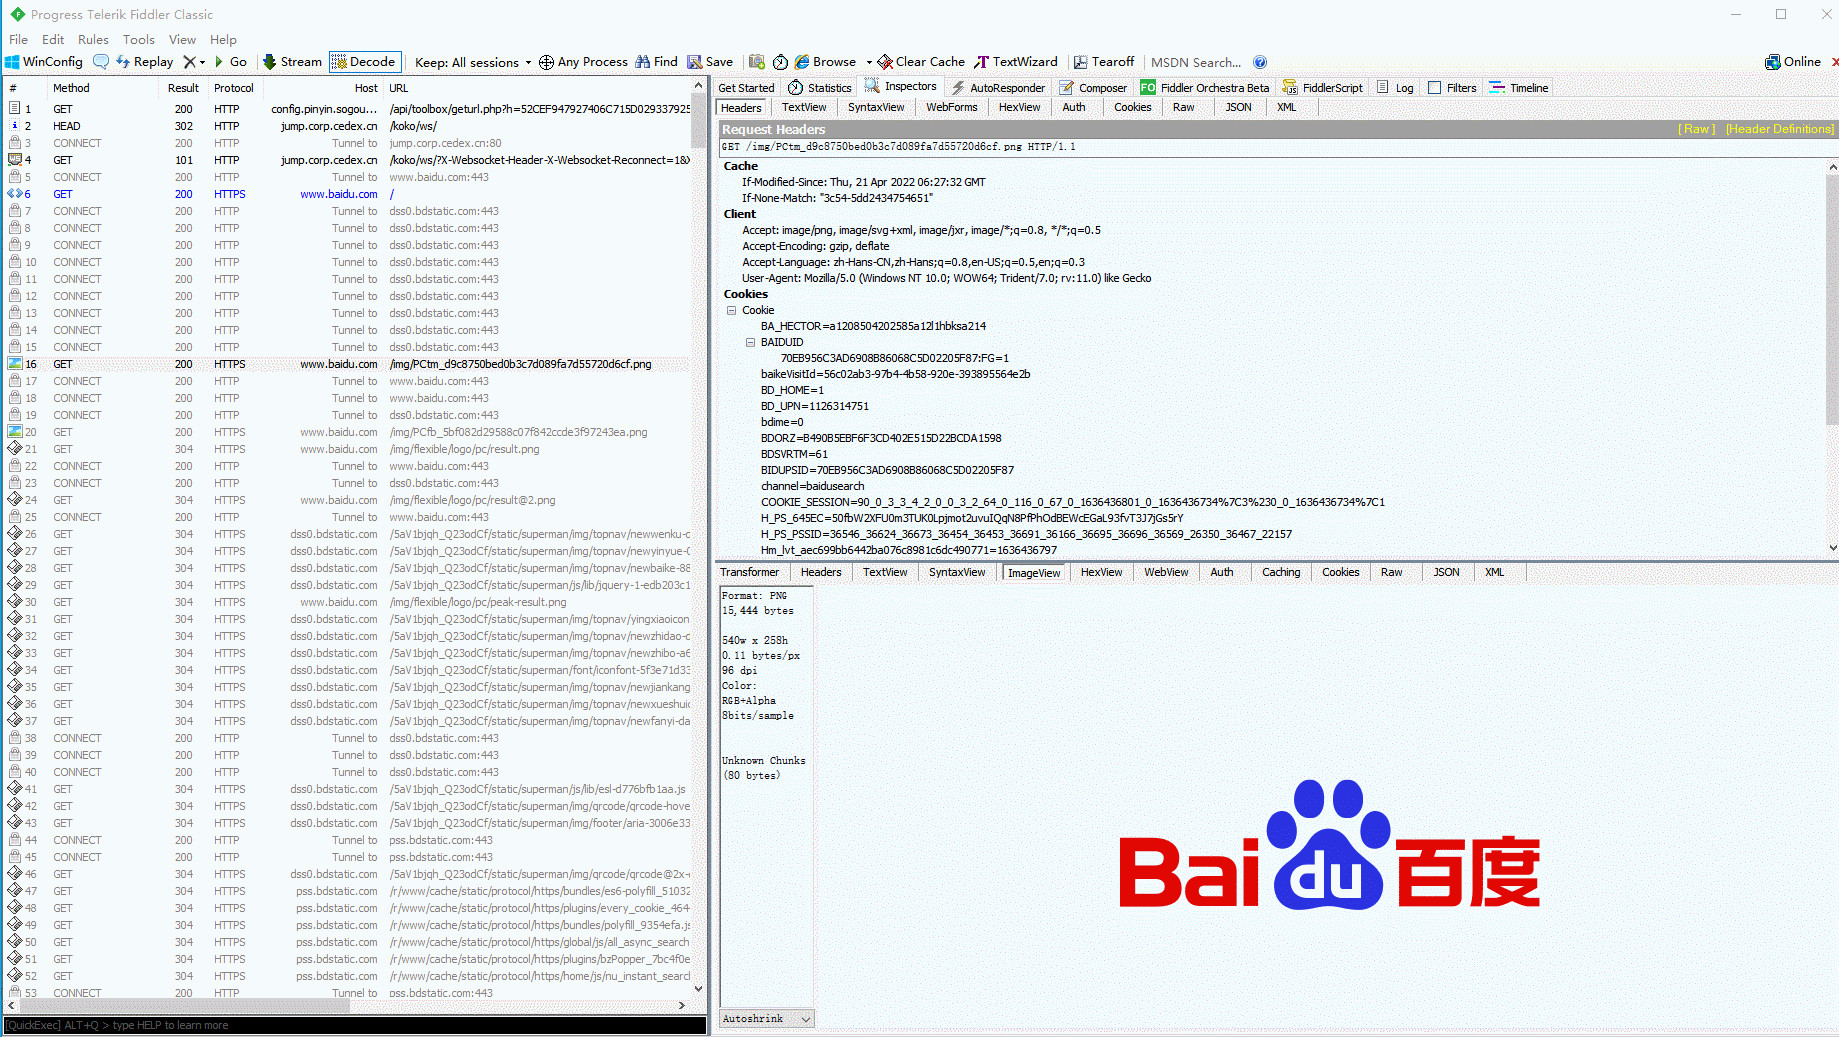Select the request Cookies inspector tab
Image resolution: width=1839 pixels, height=1037 pixels.
pyautogui.click(x=1133, y=108)
